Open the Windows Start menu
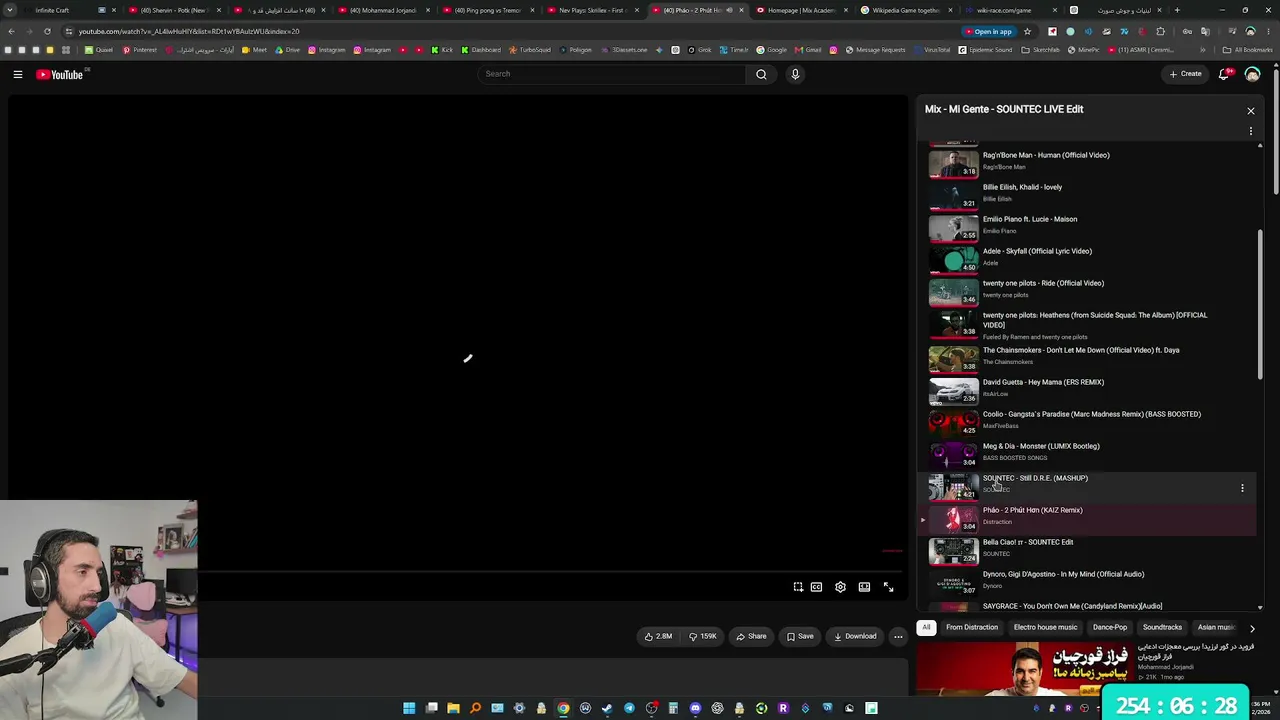 coord(409,708)
